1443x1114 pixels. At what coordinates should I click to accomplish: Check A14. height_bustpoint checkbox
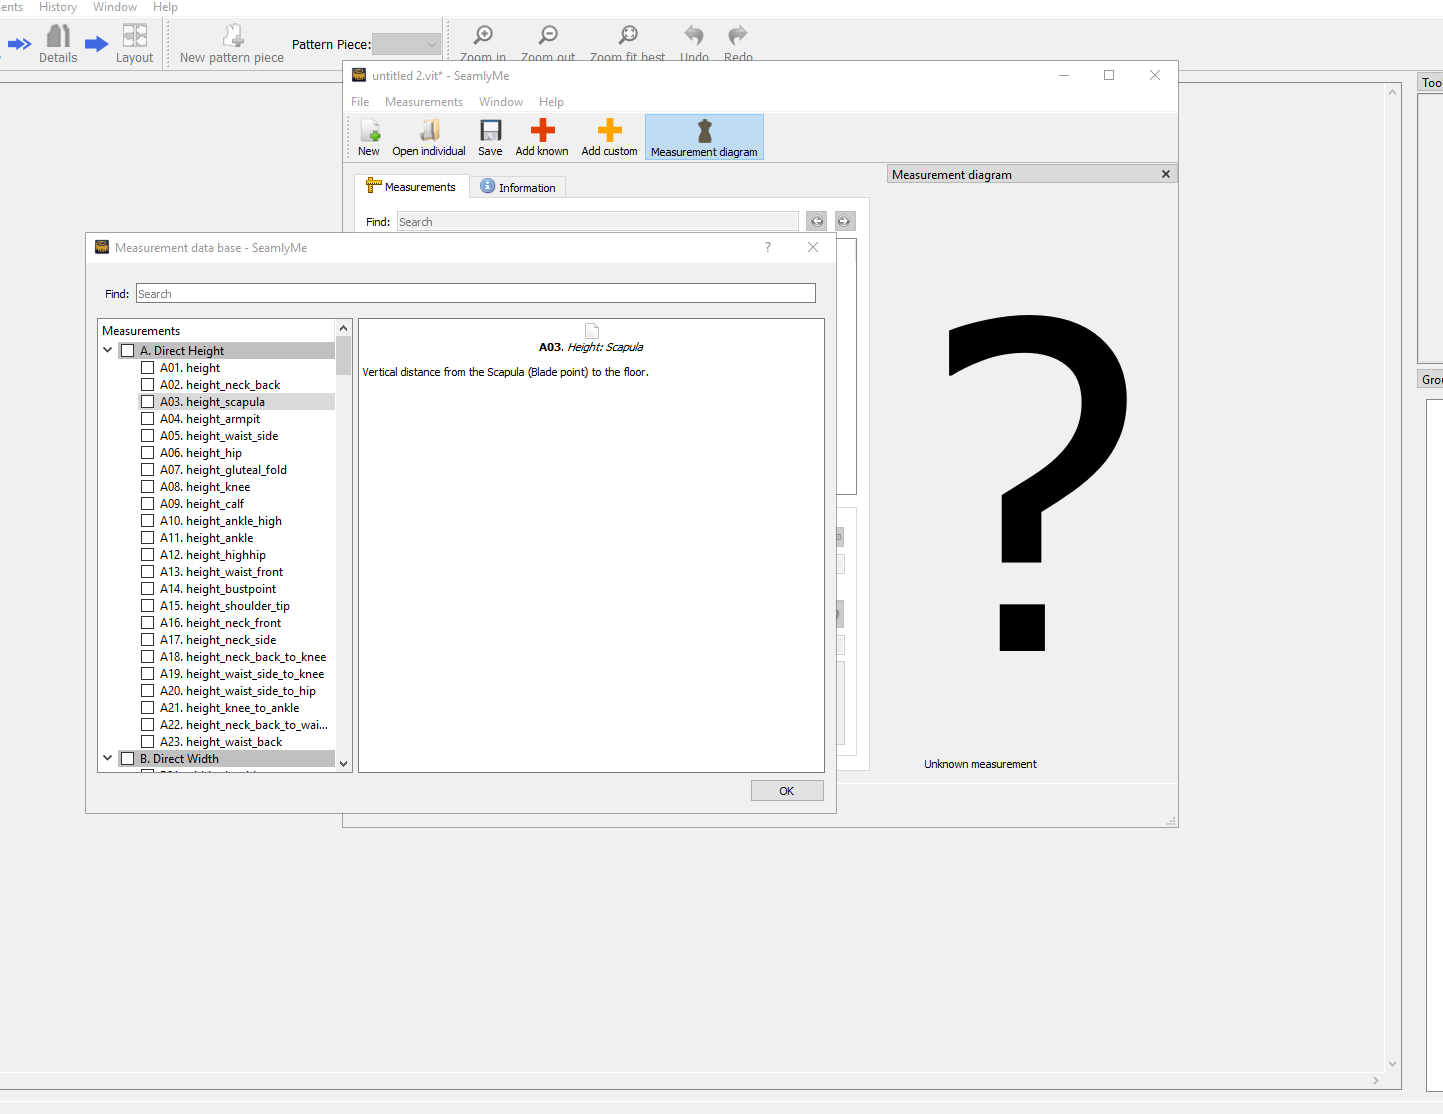point(147,589)
